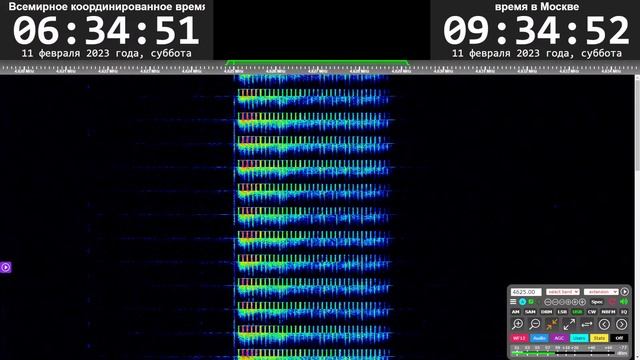Switch to the yellow Stats tab

click(599, 338)
